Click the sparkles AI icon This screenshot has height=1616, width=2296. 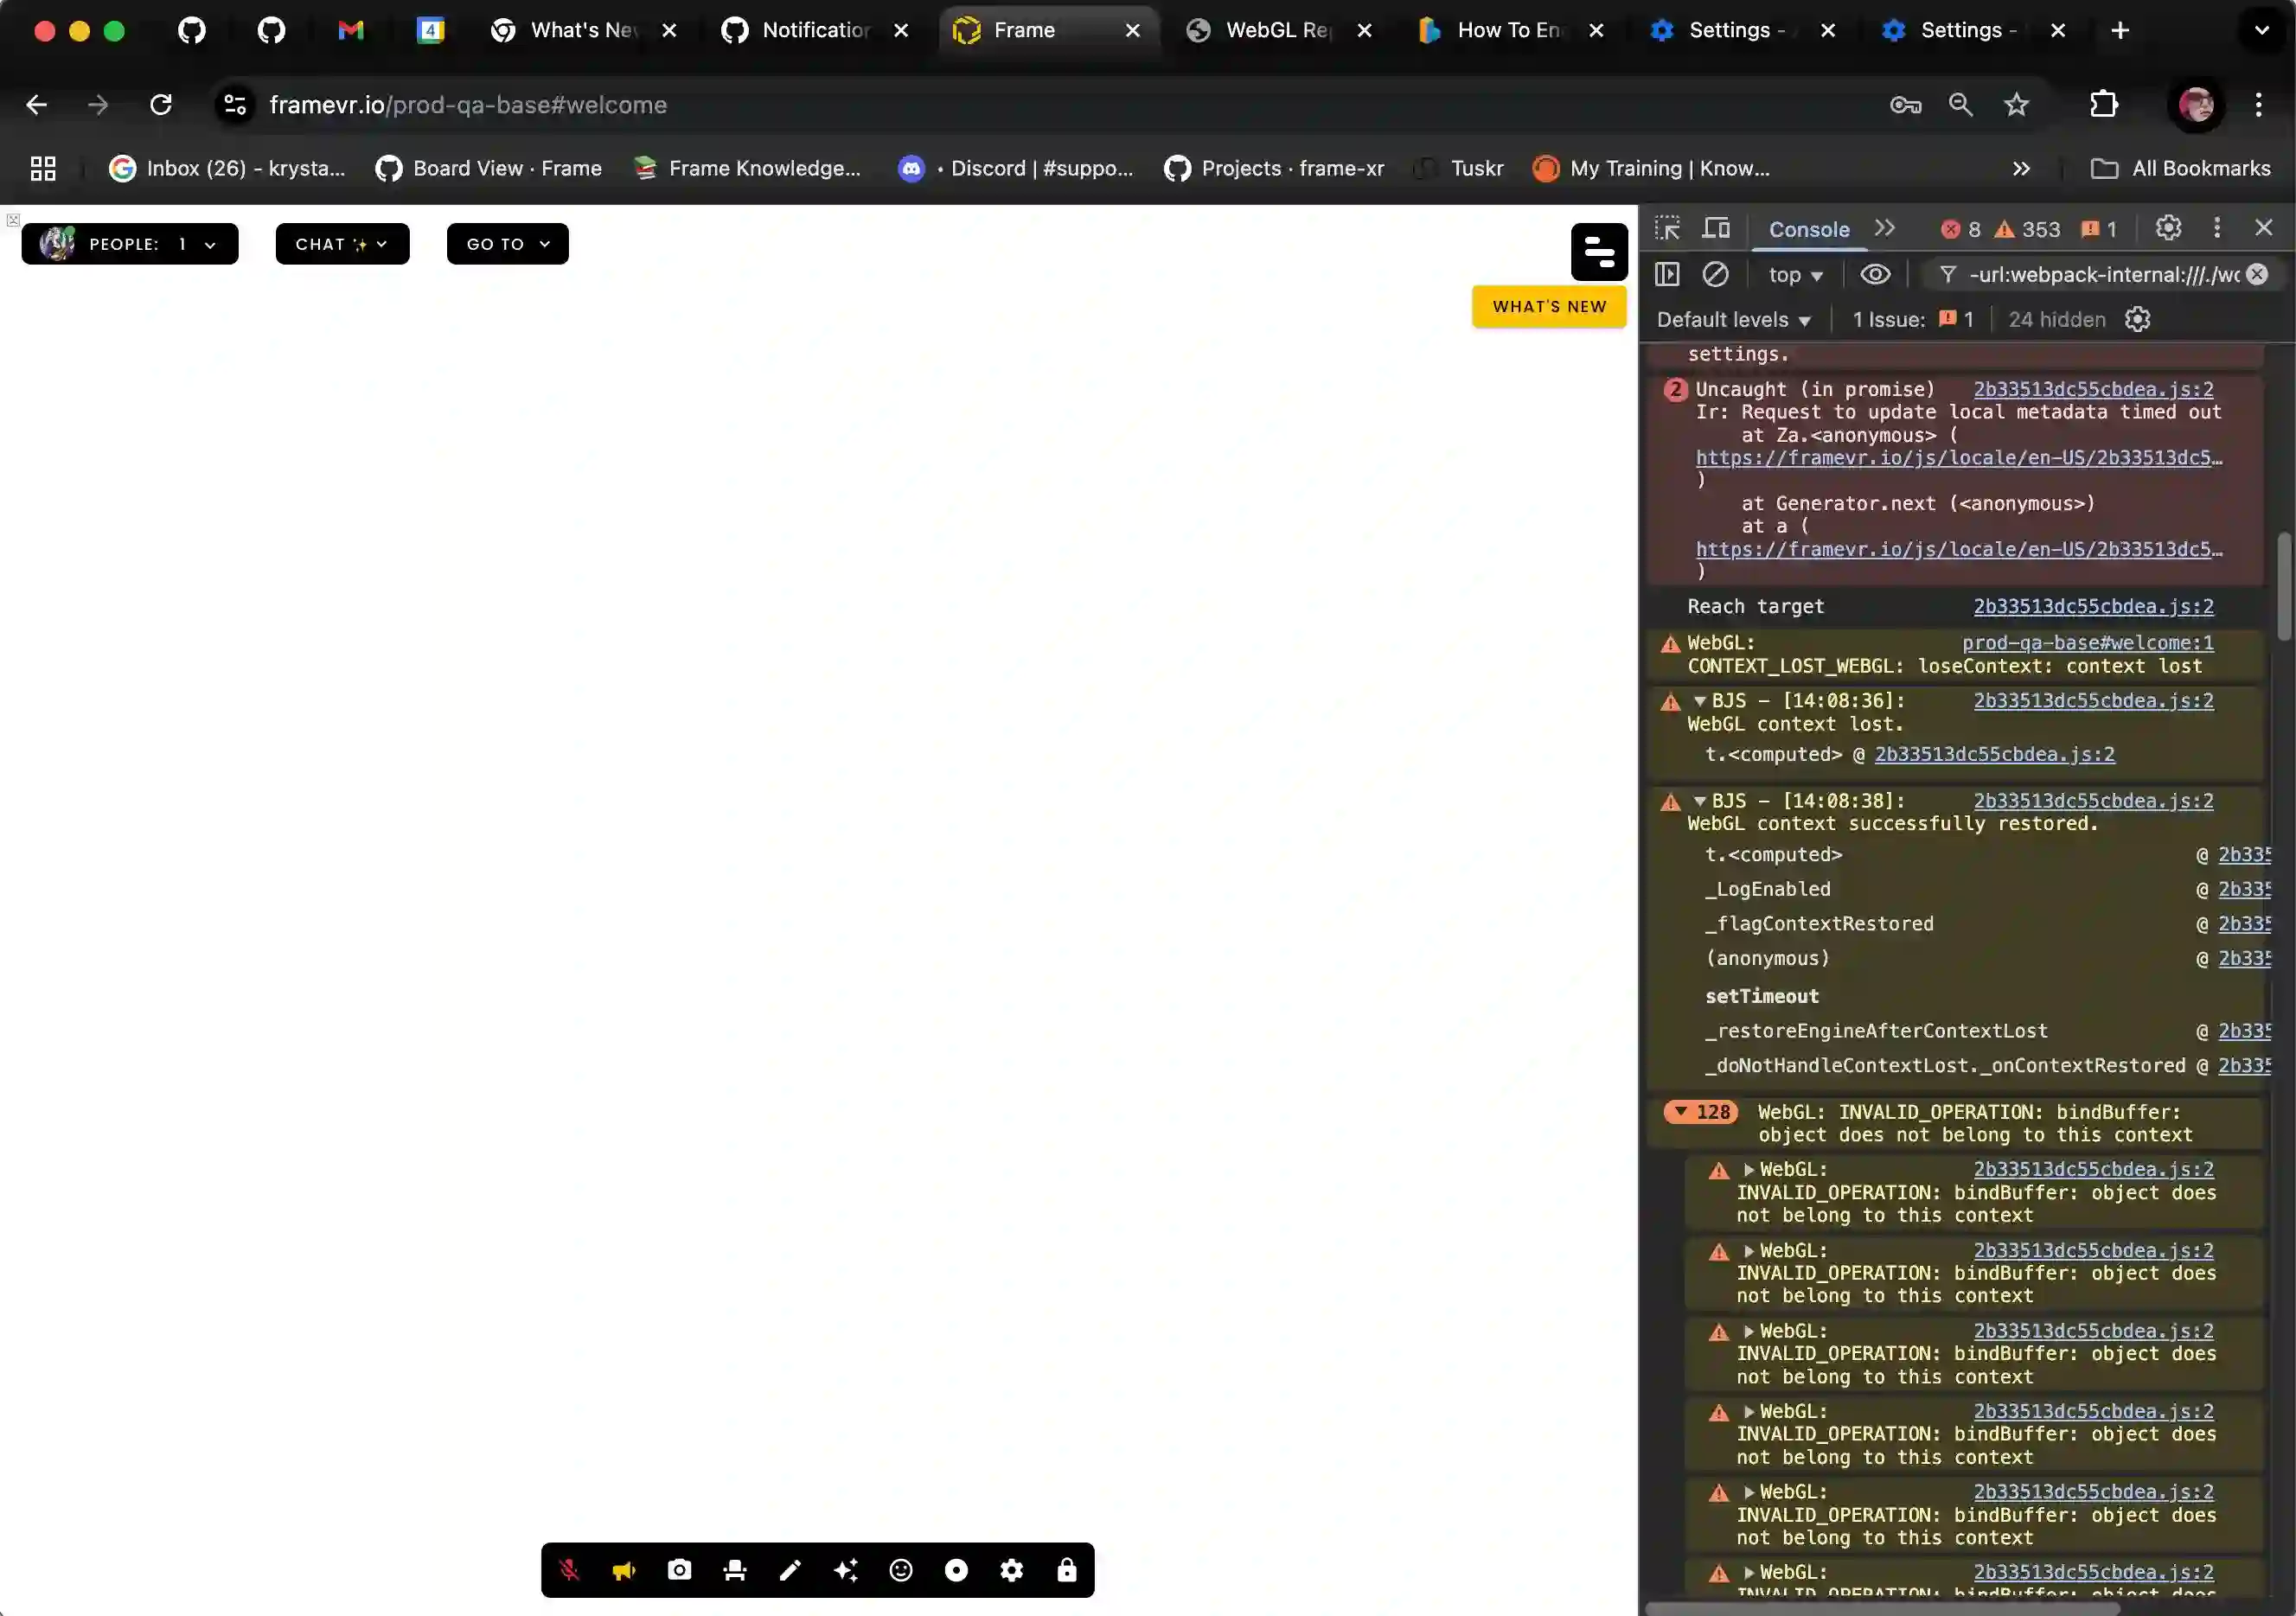tap(846, 1570)
